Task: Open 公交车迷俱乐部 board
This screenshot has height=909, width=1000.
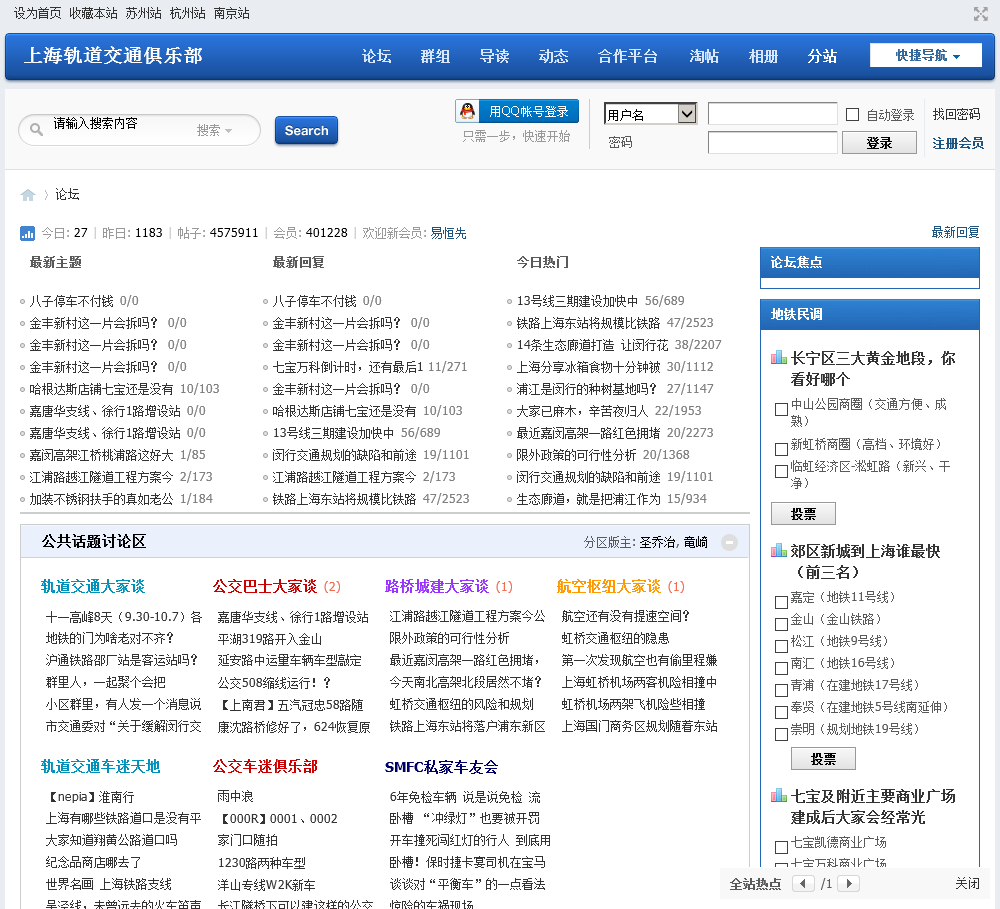Action: pyautogui.click(x=265, y=767)
